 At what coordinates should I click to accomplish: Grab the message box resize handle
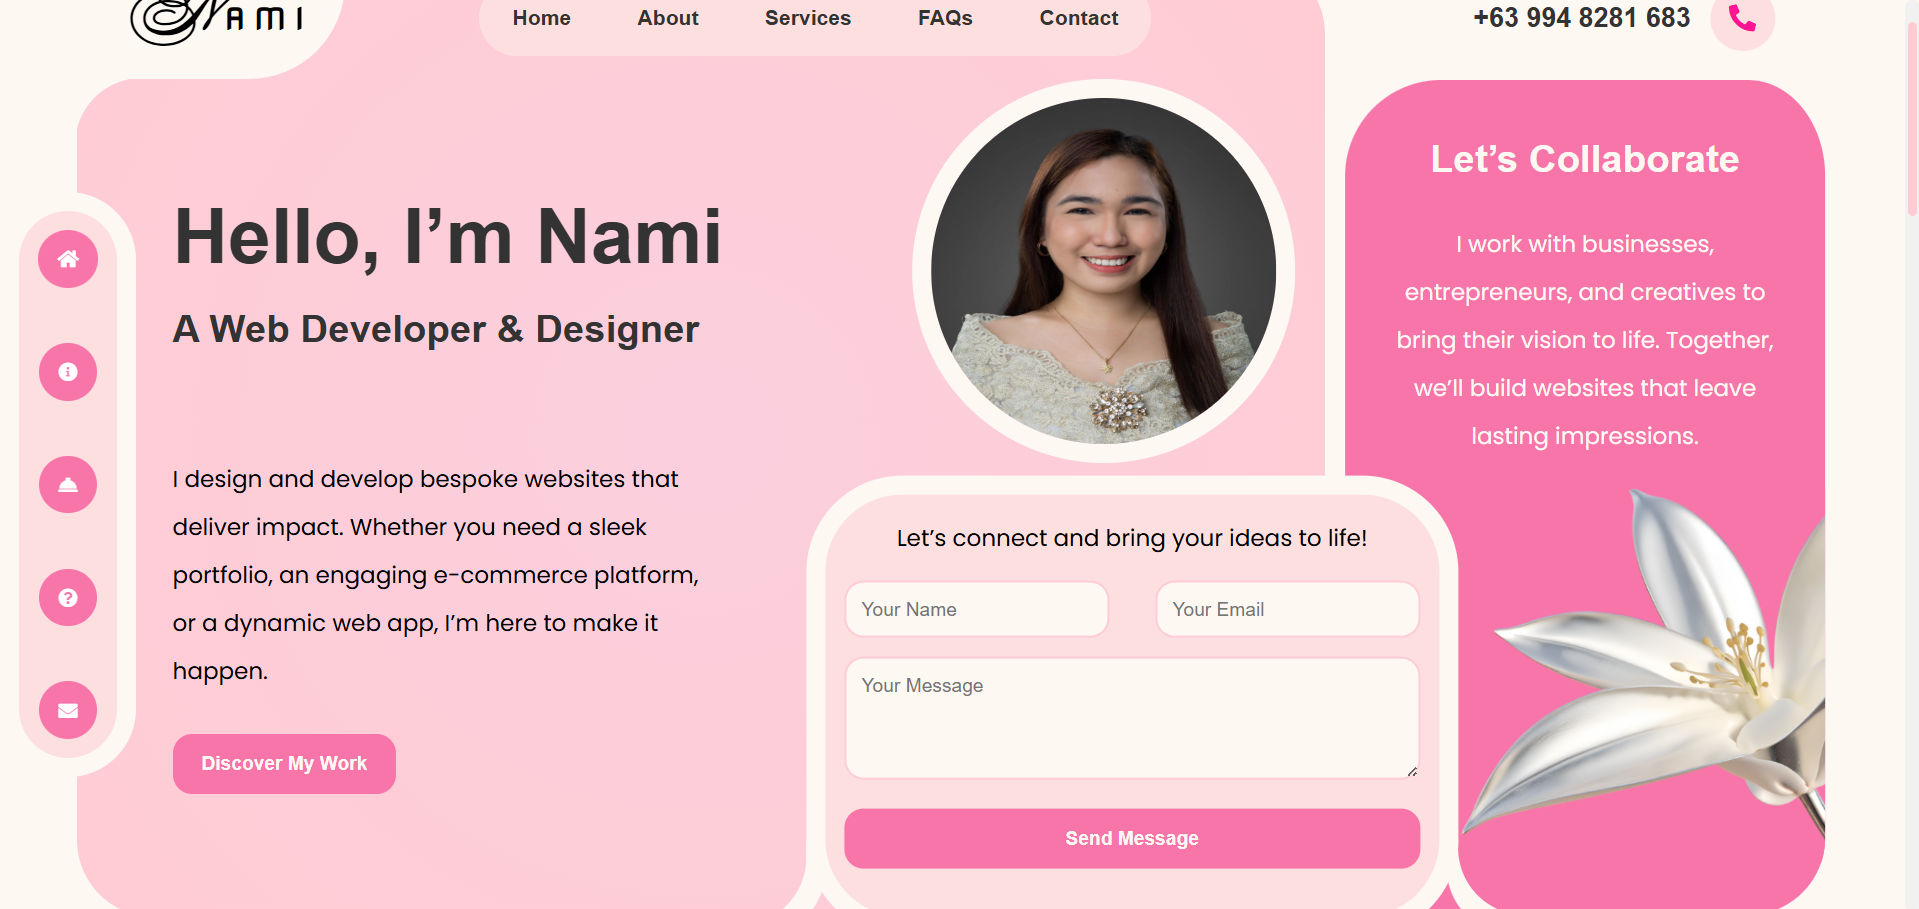pos(1412,770)
